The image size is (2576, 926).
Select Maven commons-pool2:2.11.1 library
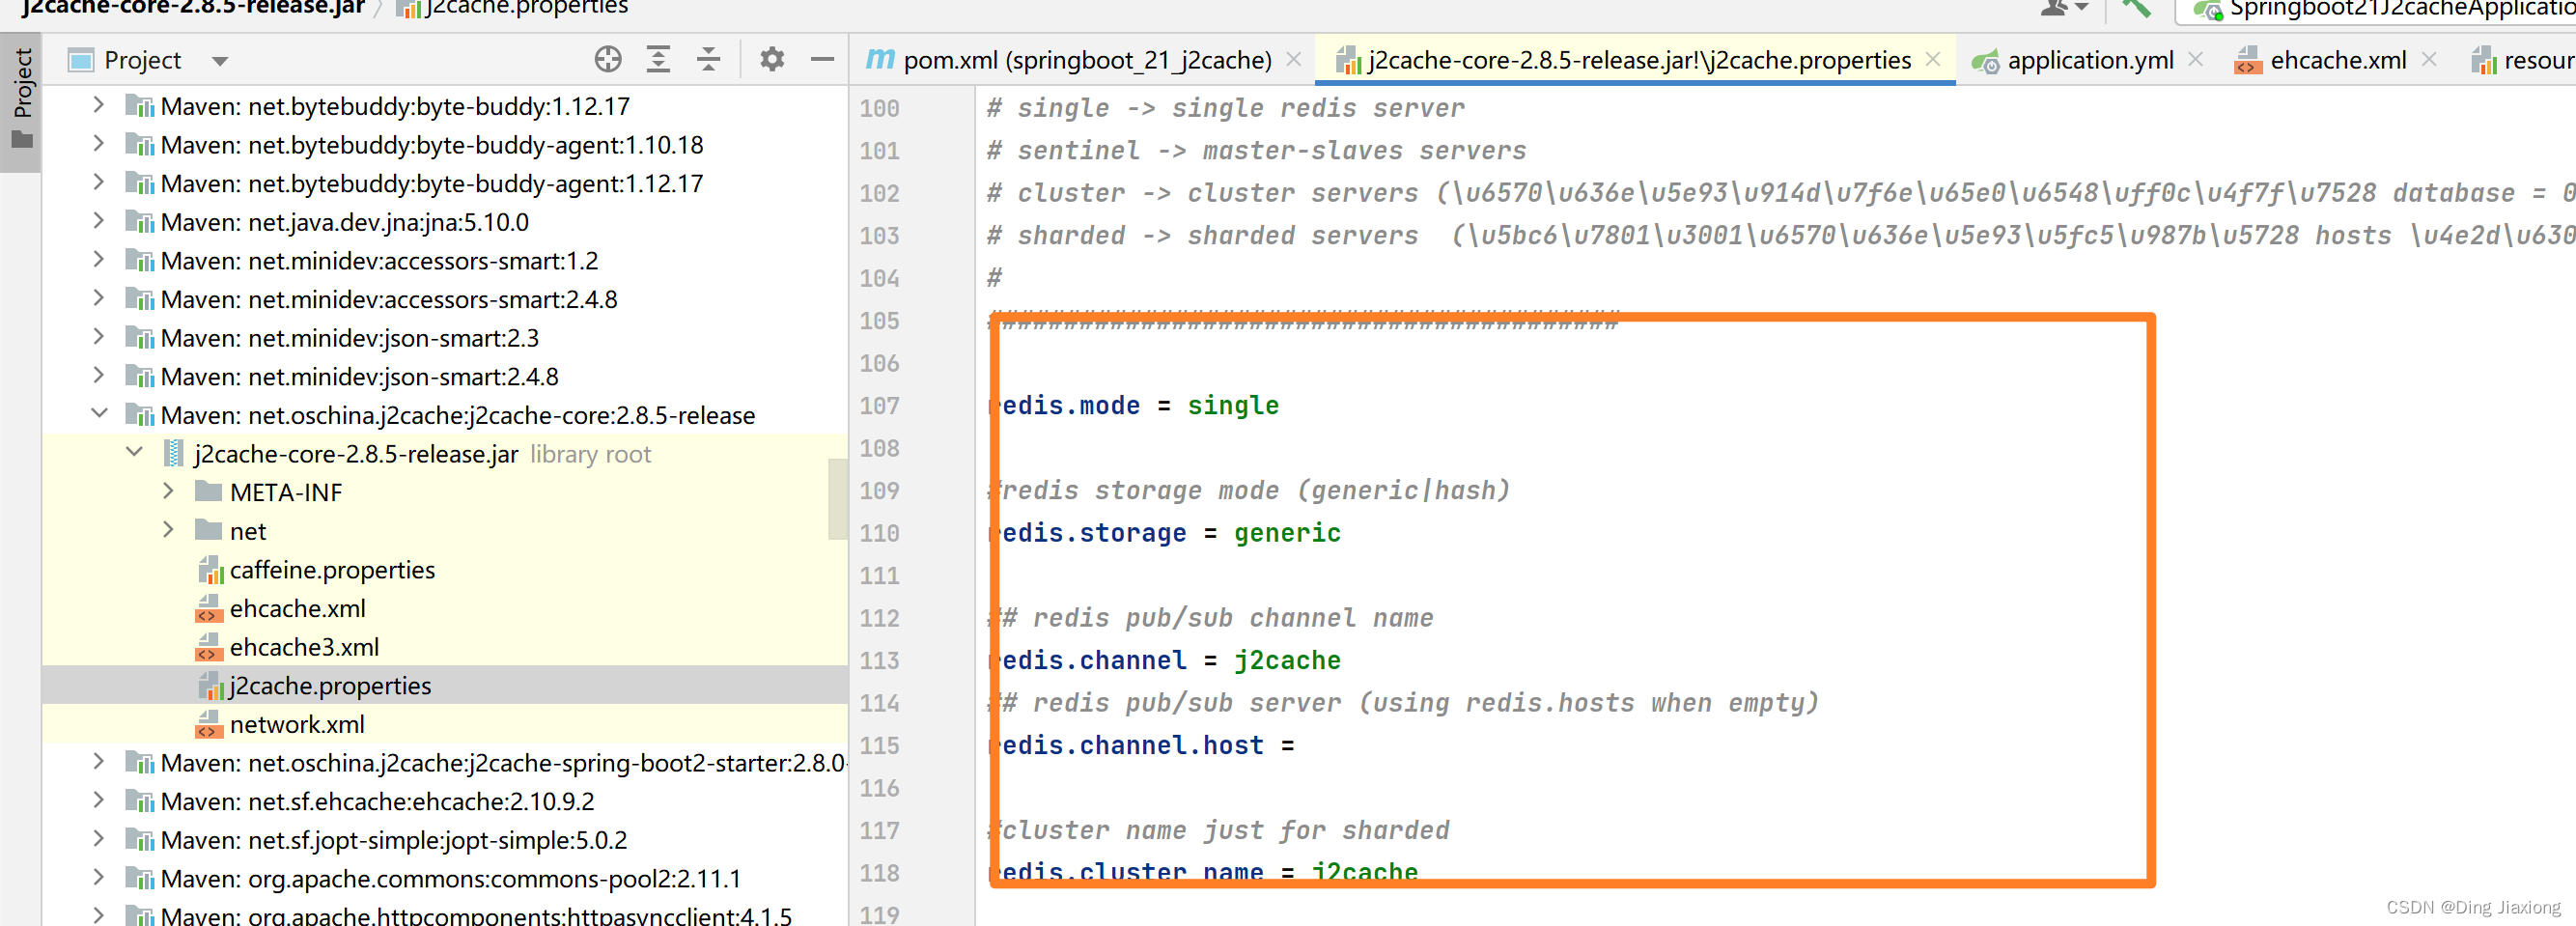(x=450, y=879)
